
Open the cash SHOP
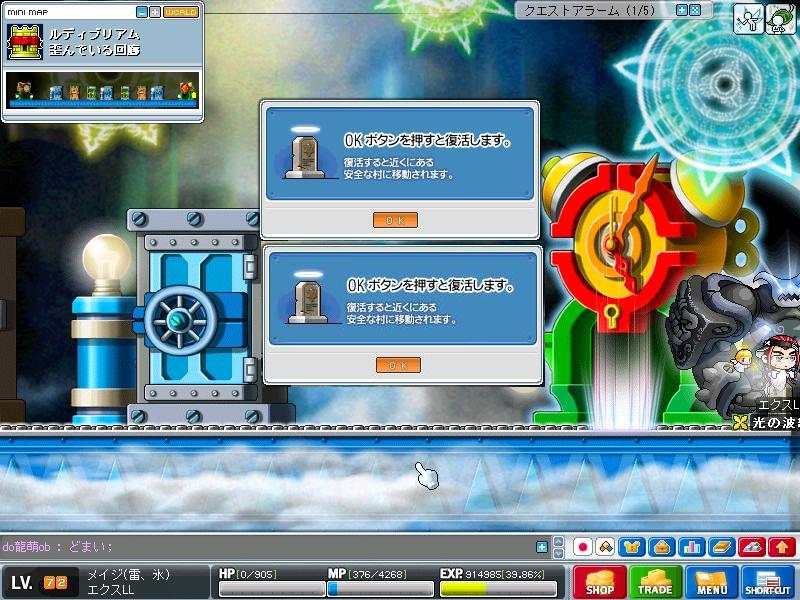pos(600,582)
